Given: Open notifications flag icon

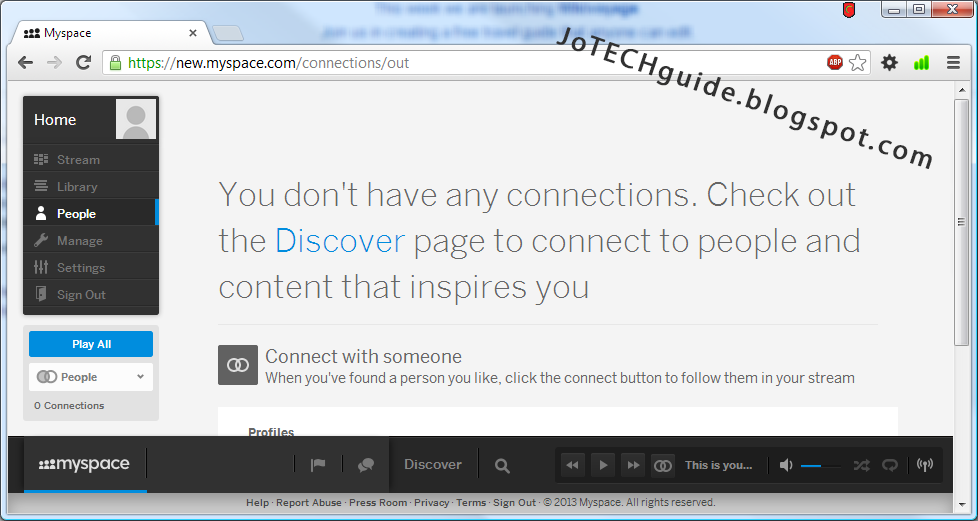Looking at the screenshot, I should click(x=318, y=465).
